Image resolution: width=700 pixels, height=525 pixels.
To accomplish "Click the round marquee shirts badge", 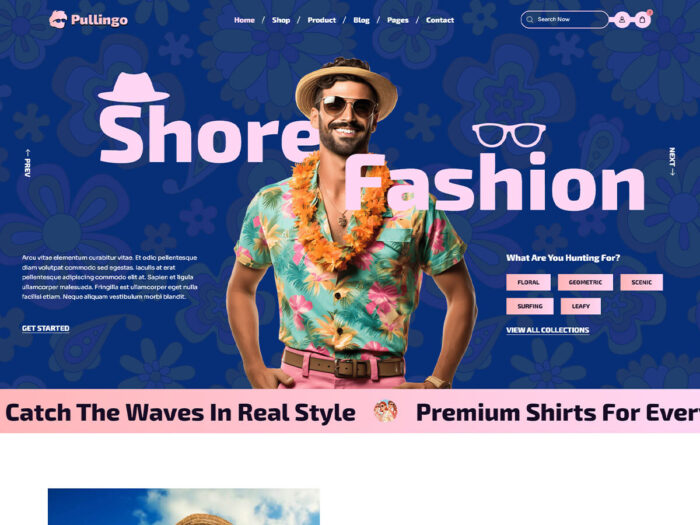I will [x=386, y=411].
